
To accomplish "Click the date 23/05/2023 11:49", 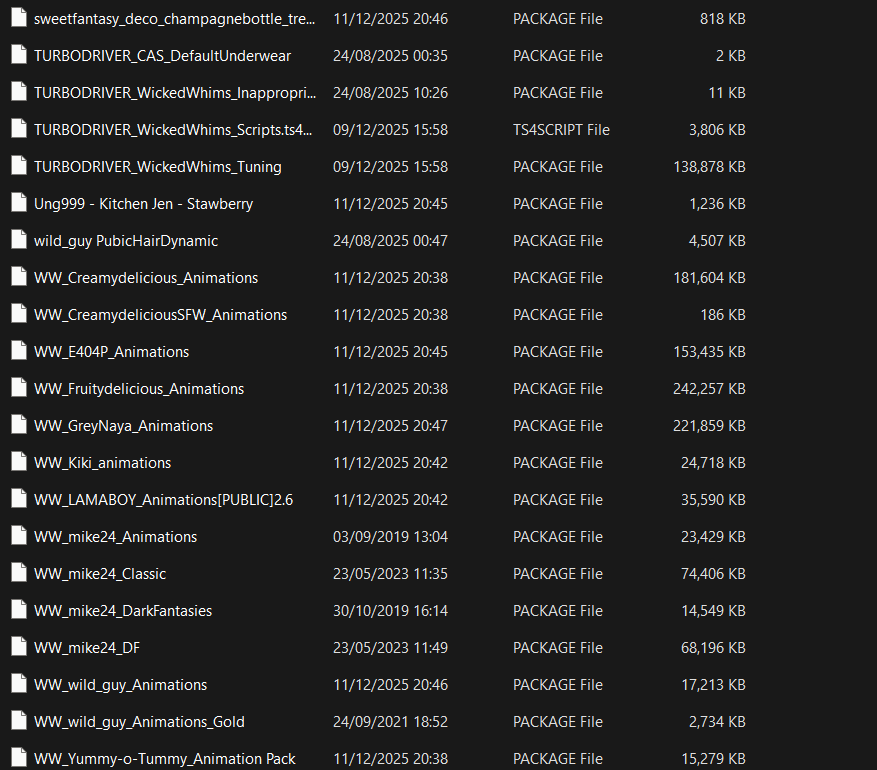I will tap(390, 648).
